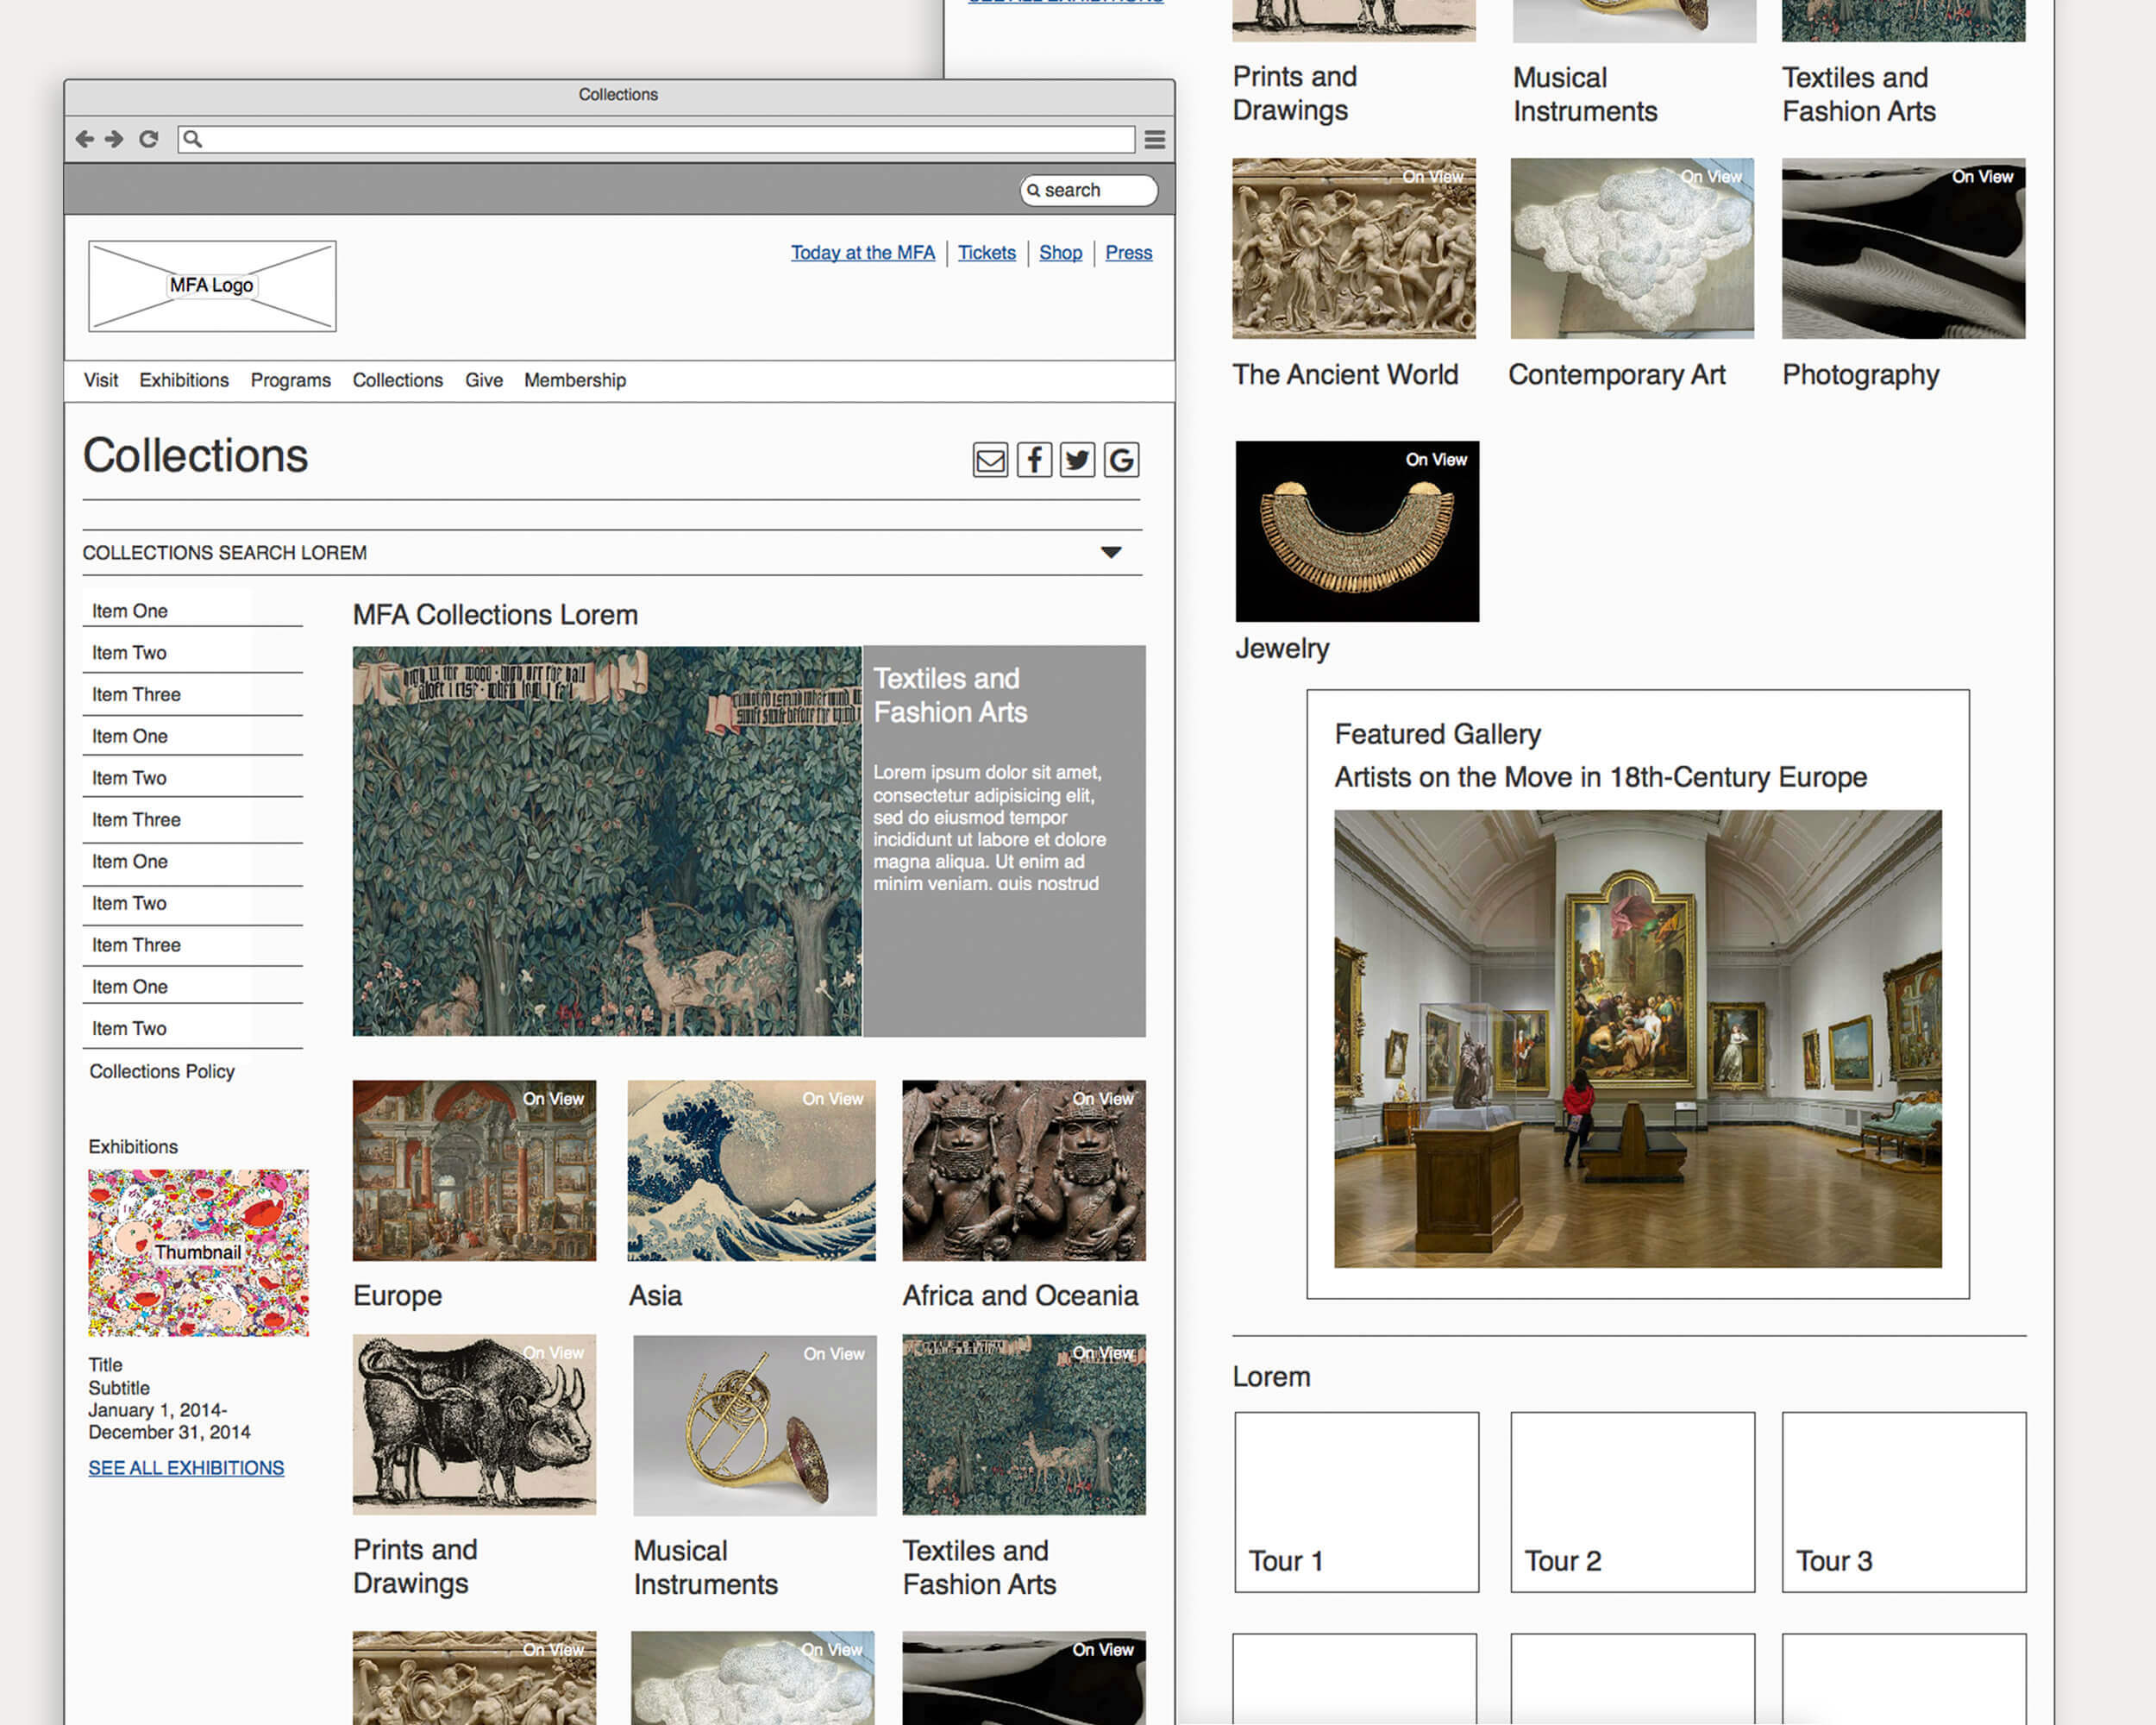Screen dimensions: 2156x1725
Task: Share Collections on Twitter
Action: coord(1077,460)
